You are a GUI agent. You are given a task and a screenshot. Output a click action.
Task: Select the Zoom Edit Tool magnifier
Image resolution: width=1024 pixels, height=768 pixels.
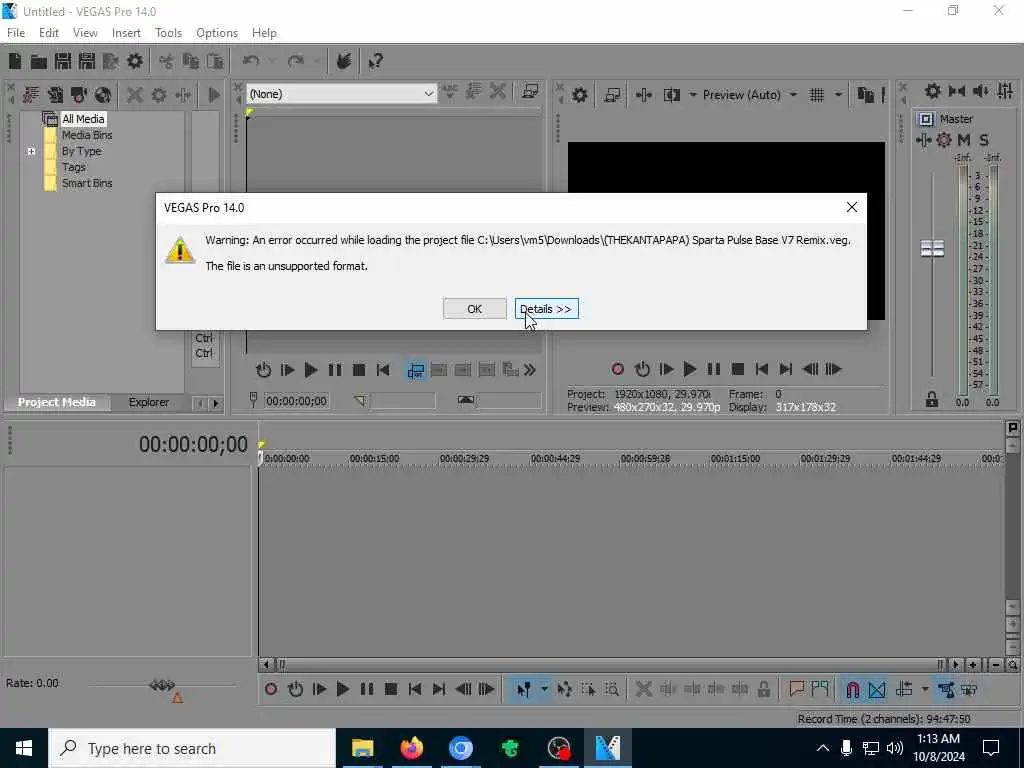pyautogui.click(x=612, y=689)
